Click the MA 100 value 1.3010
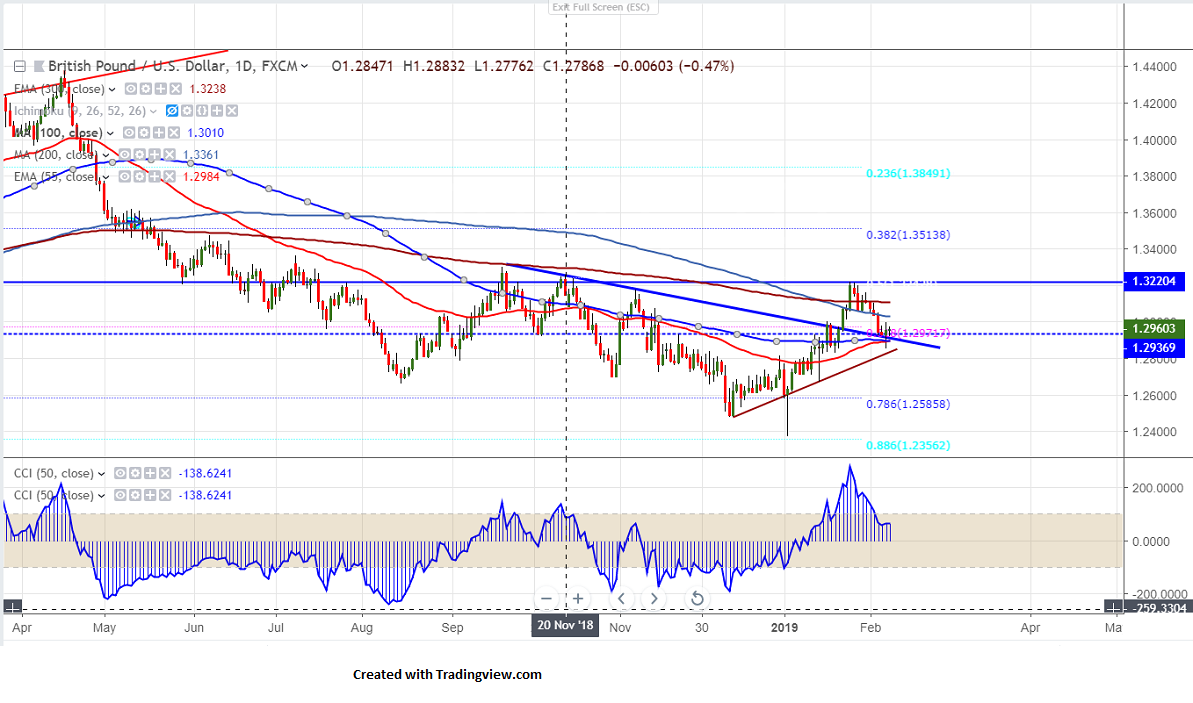 (x=205, y=132)
